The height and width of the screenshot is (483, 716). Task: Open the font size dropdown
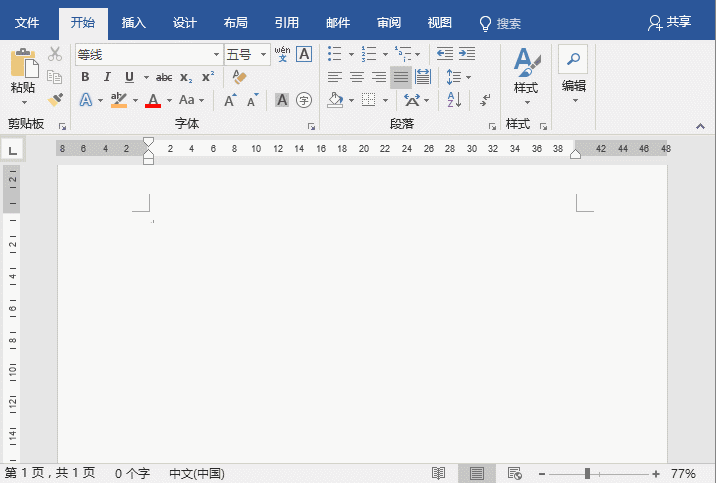coord(264,54)
